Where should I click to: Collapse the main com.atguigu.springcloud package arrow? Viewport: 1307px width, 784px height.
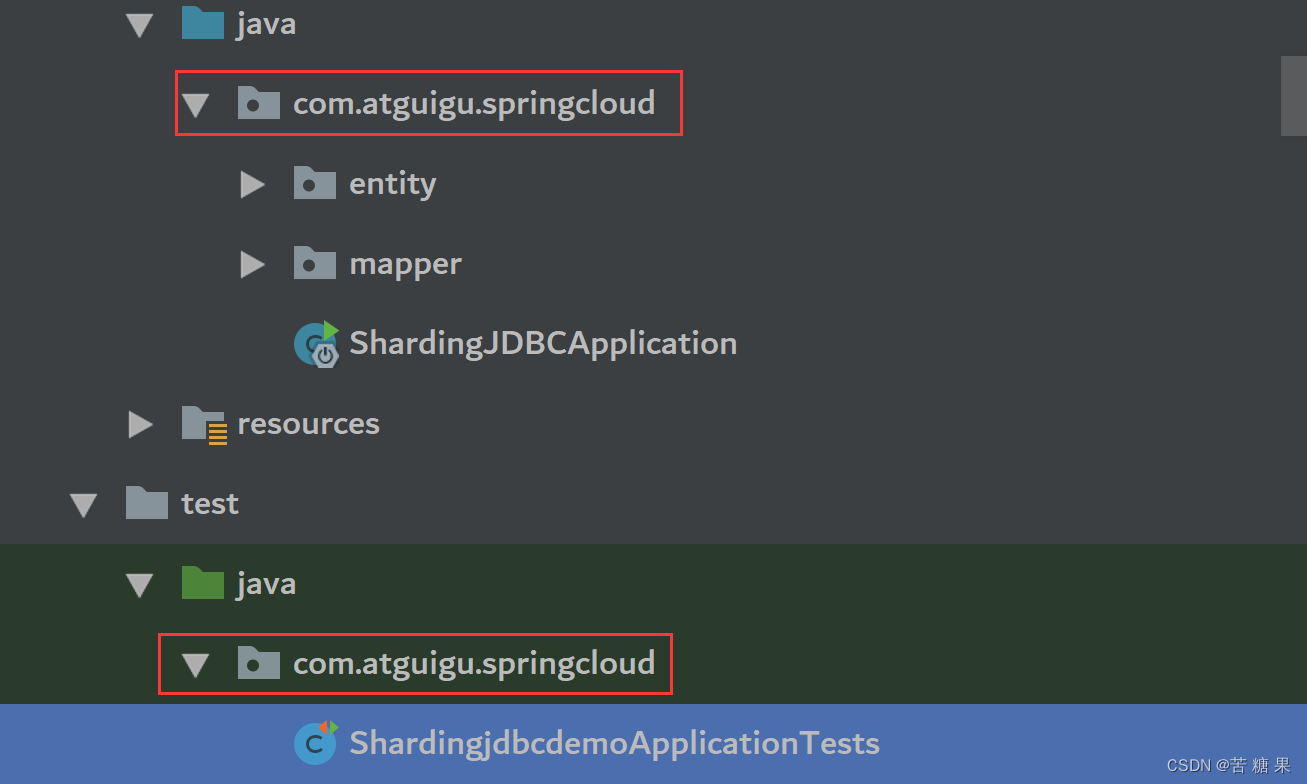pos(195,104)
